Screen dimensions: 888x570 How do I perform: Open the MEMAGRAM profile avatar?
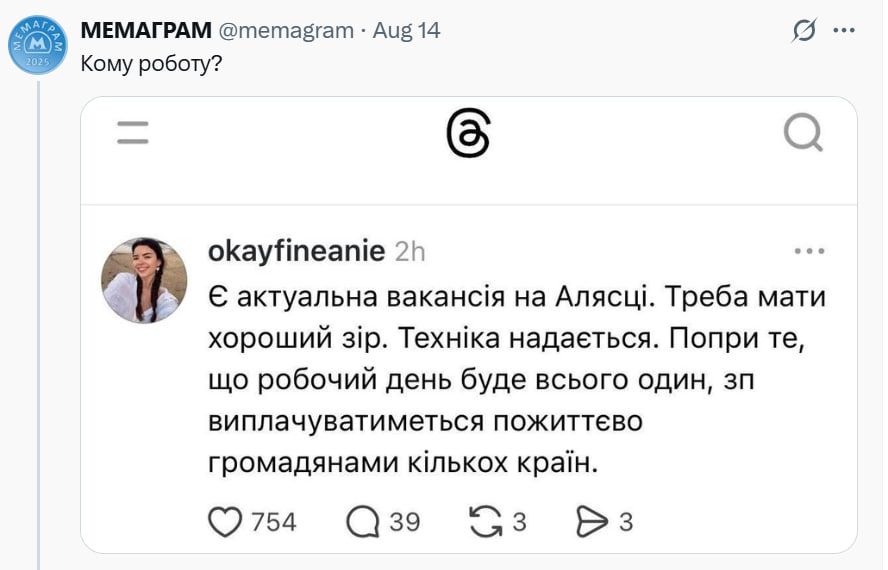click(x=38, y=45)
